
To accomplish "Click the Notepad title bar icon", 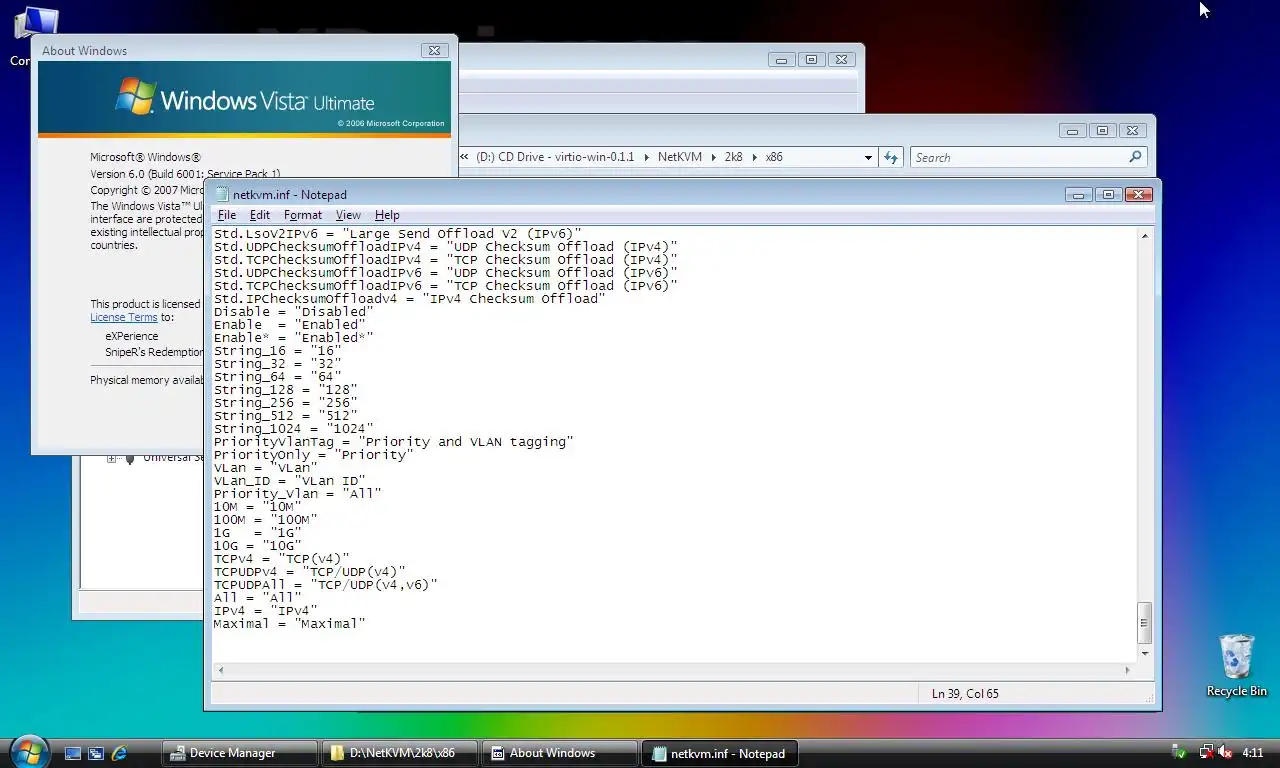I will click(x=222, y=194).
